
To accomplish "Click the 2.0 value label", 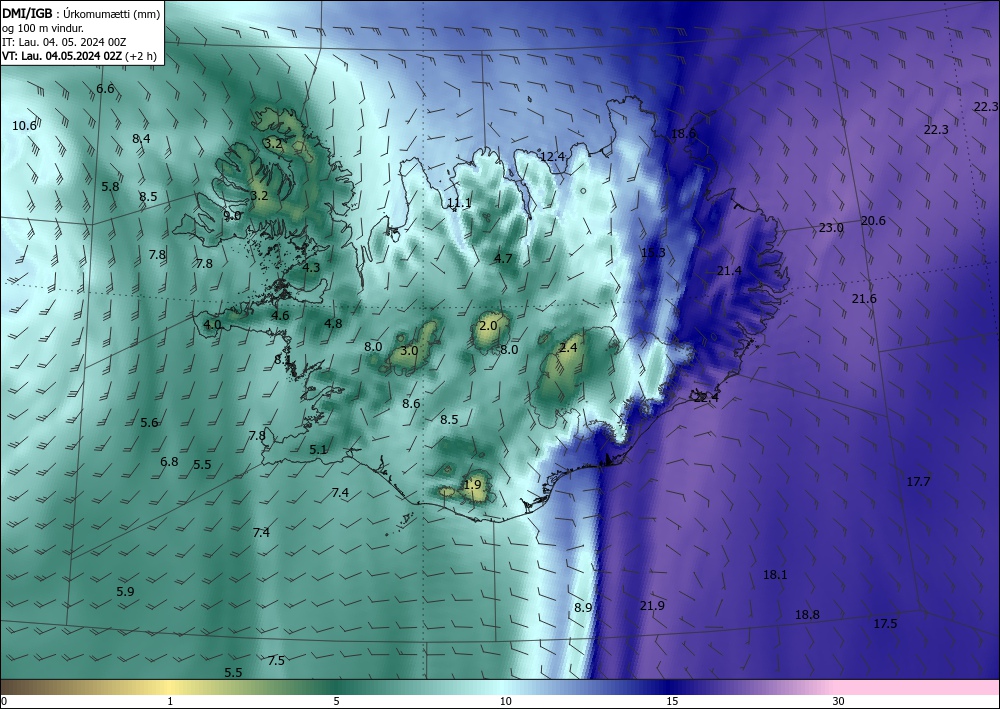I will point(488,326).
